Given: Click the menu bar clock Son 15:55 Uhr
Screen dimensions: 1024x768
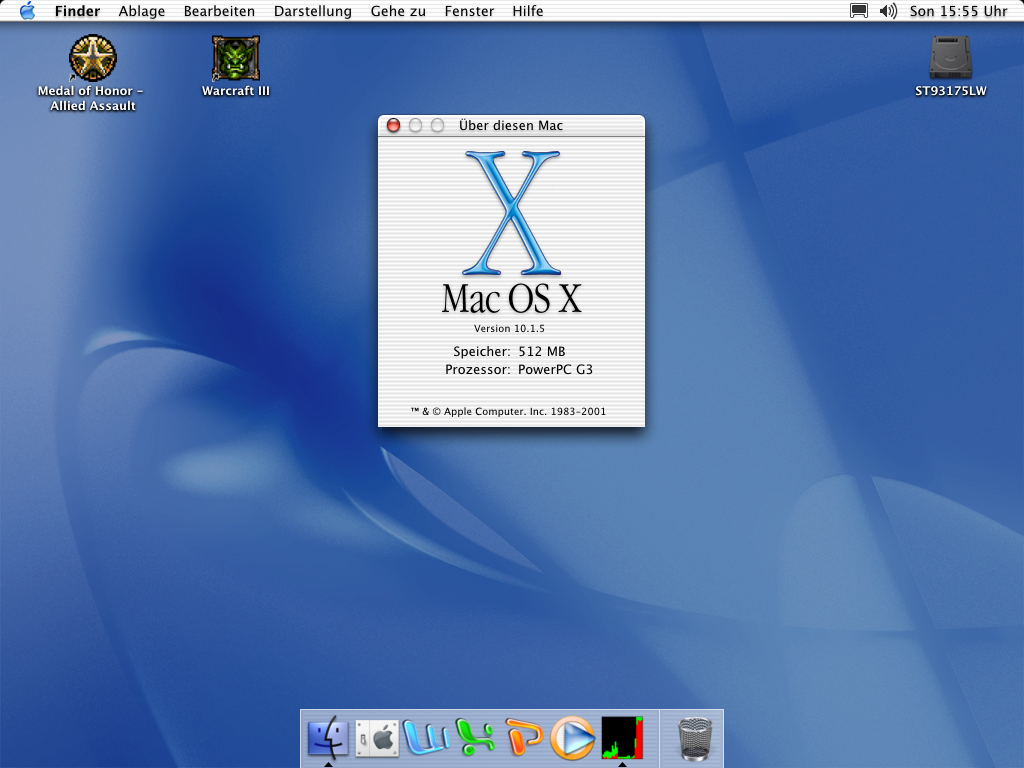Looking at the screenshot, I should [x=959, y=11].
